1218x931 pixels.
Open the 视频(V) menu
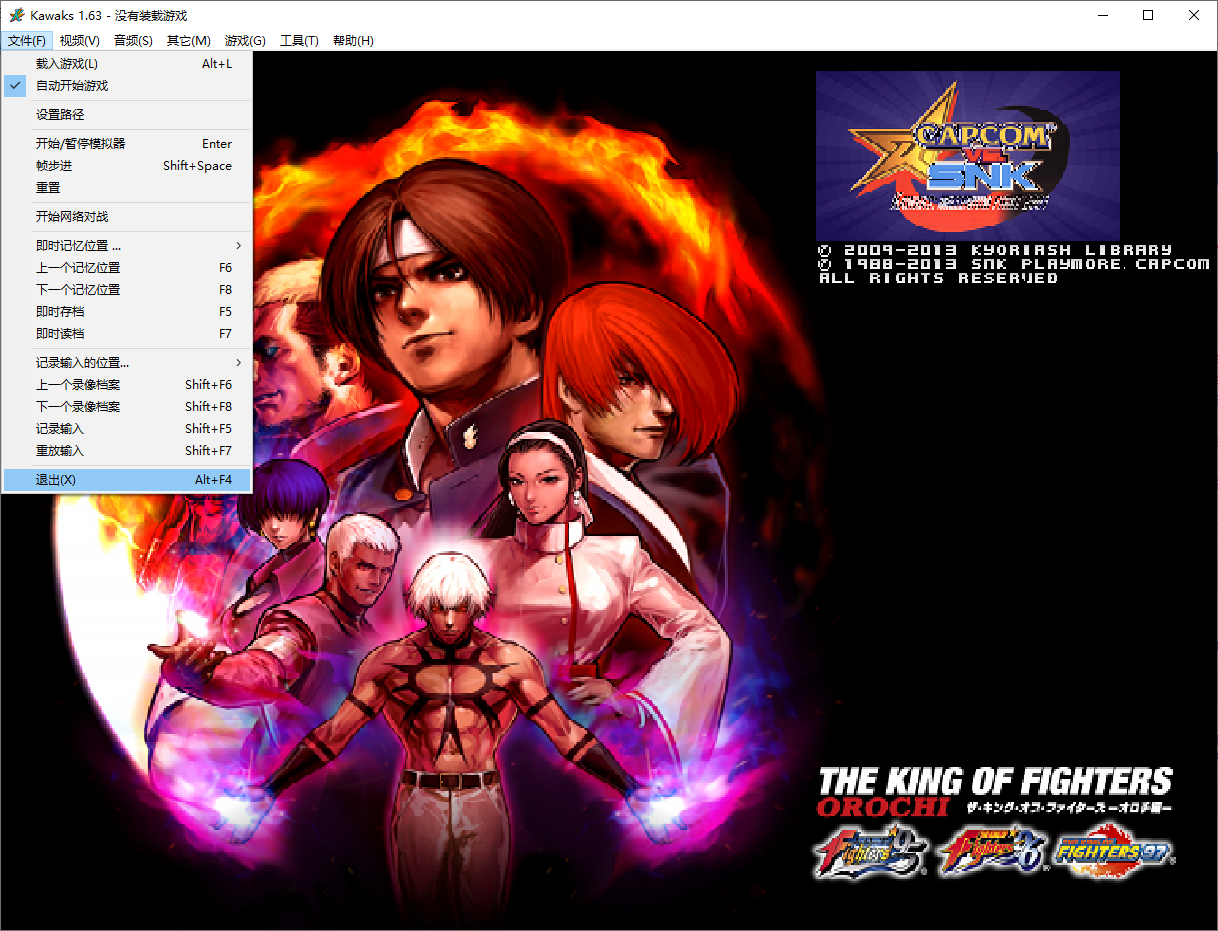coord(79,41)
